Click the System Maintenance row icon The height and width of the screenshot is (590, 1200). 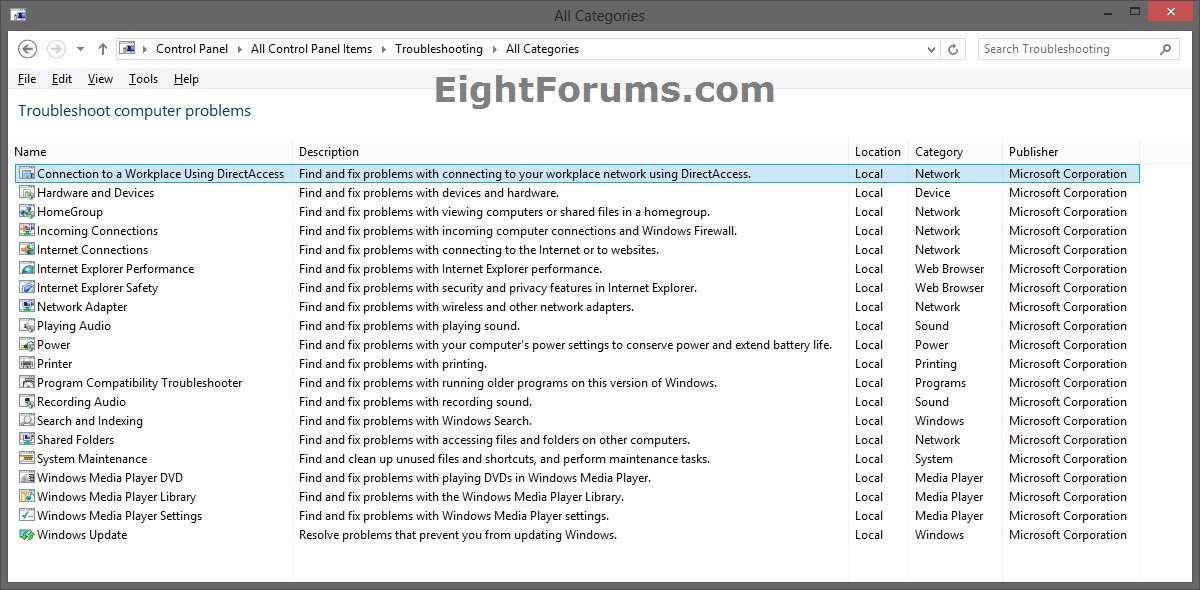tap(27, 459)
